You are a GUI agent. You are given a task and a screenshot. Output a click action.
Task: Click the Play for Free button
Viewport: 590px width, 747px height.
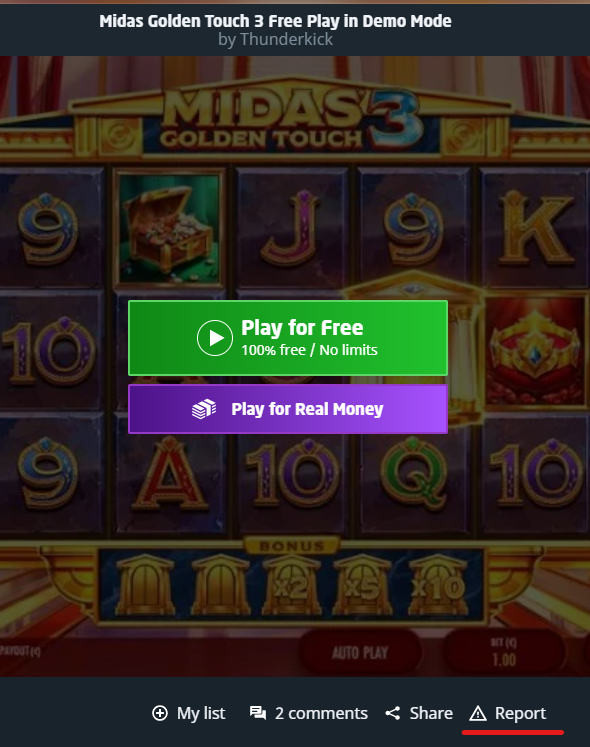point(288,338)
